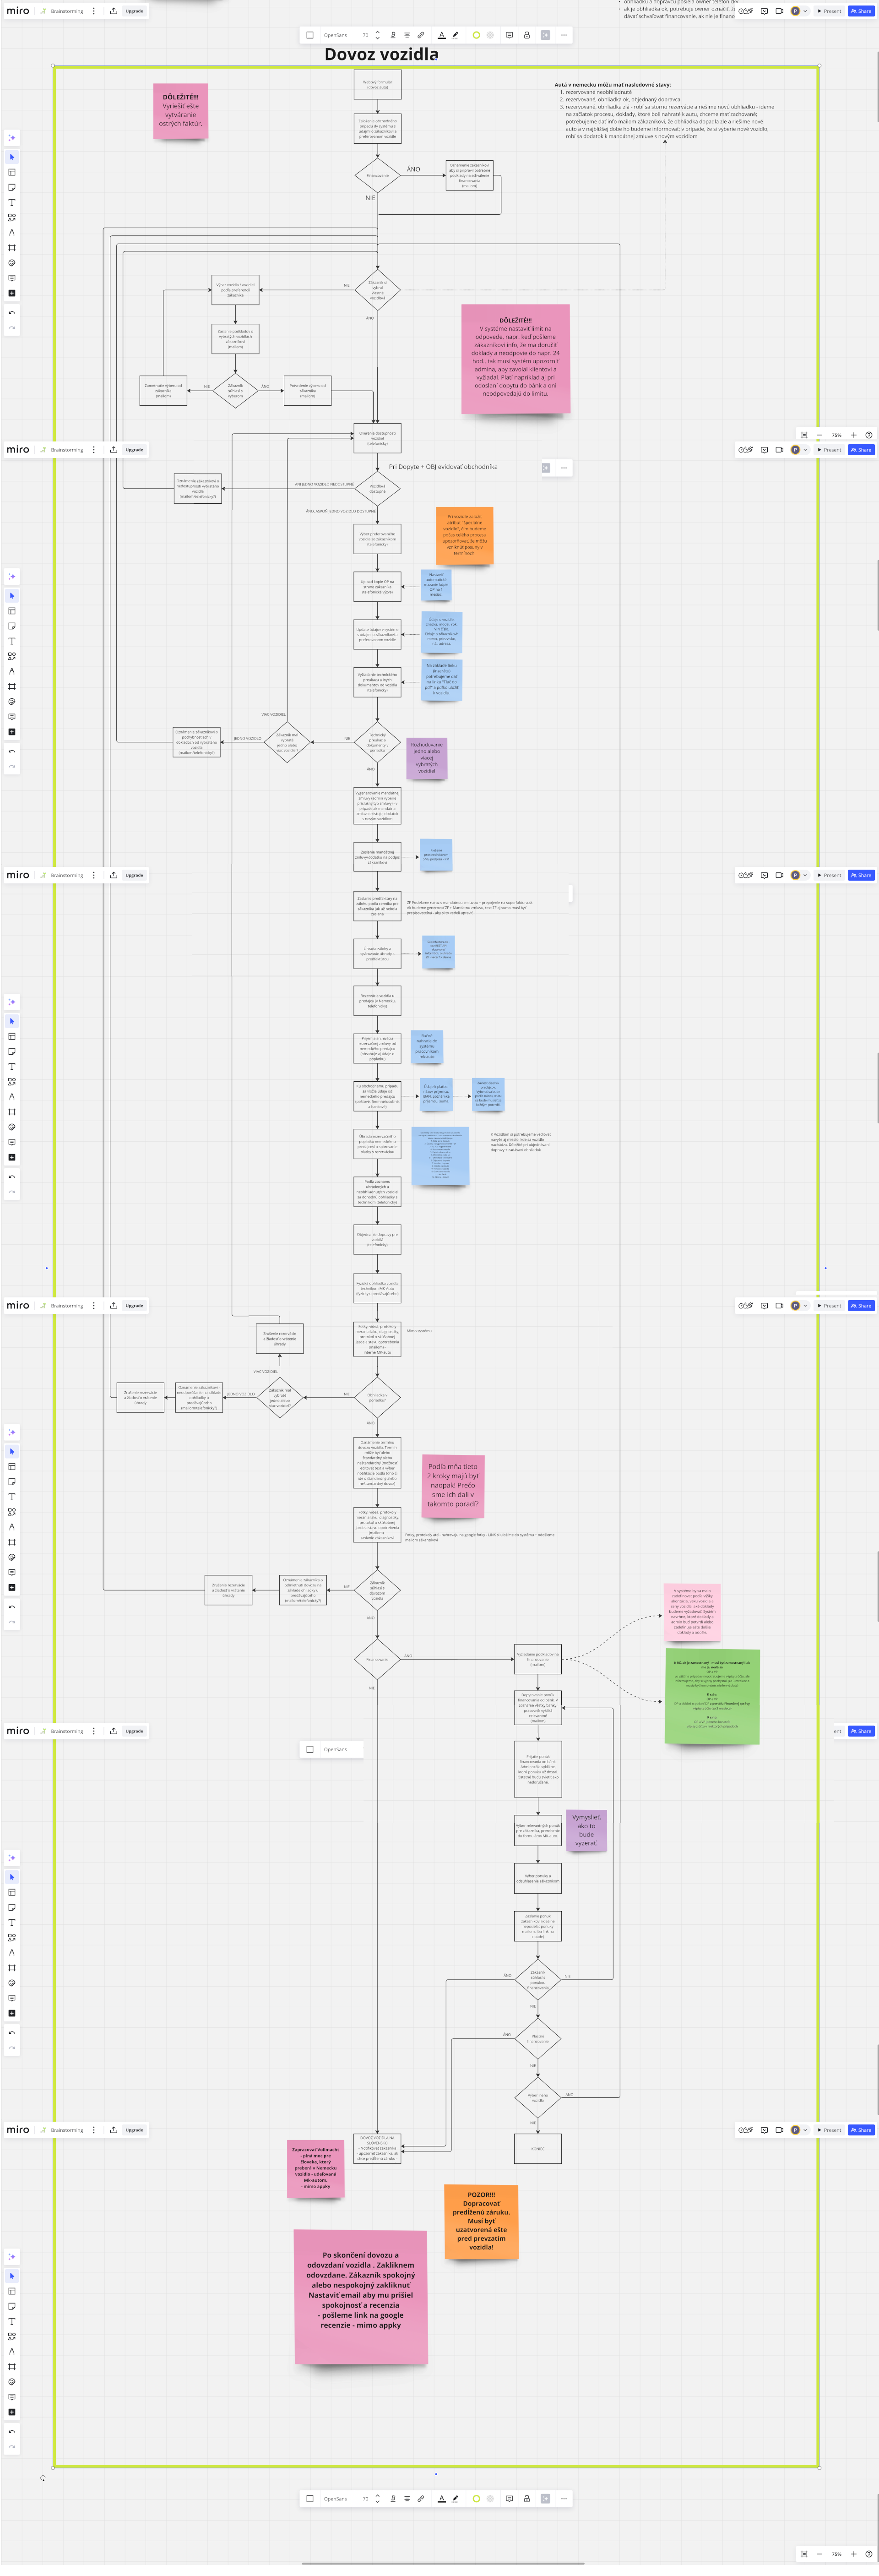Viewport: 879px width, 2576px height.
Task: Select purple Vymyslieť, ako to bude vyzerať sticky
Action: point(586,1830)
